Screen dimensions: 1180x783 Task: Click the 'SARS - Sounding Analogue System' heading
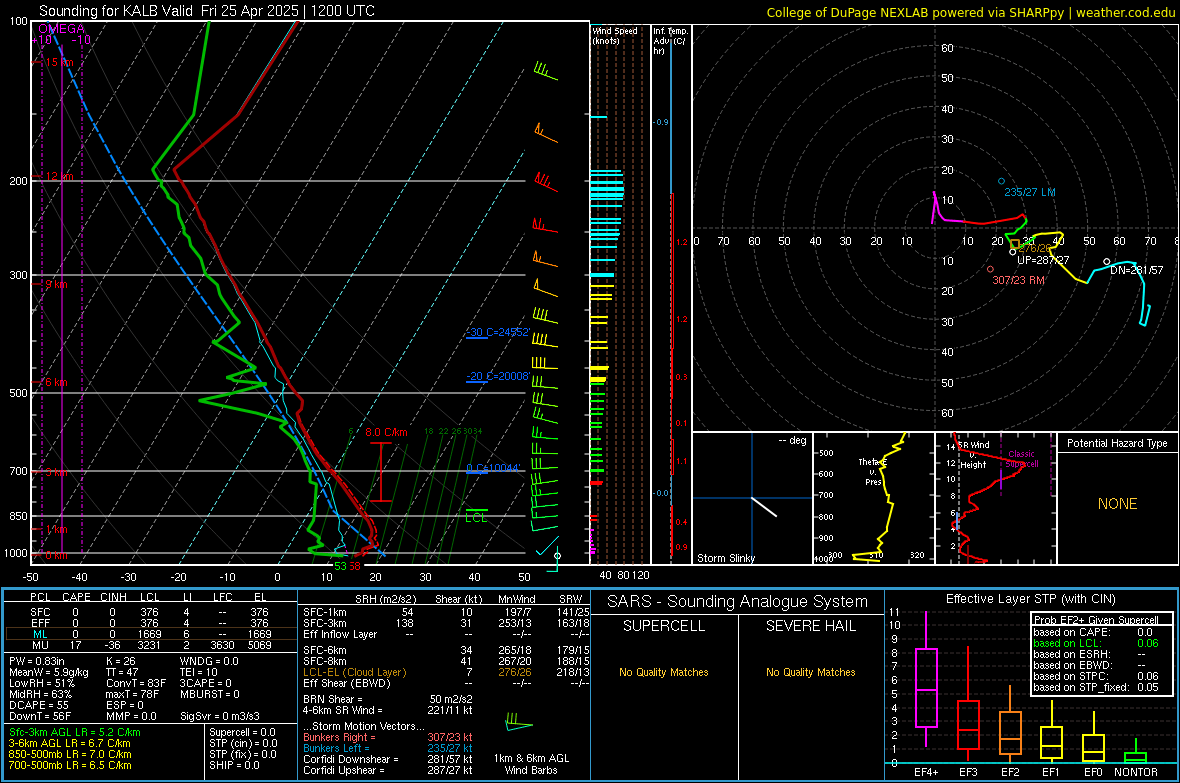coord(738,602)
